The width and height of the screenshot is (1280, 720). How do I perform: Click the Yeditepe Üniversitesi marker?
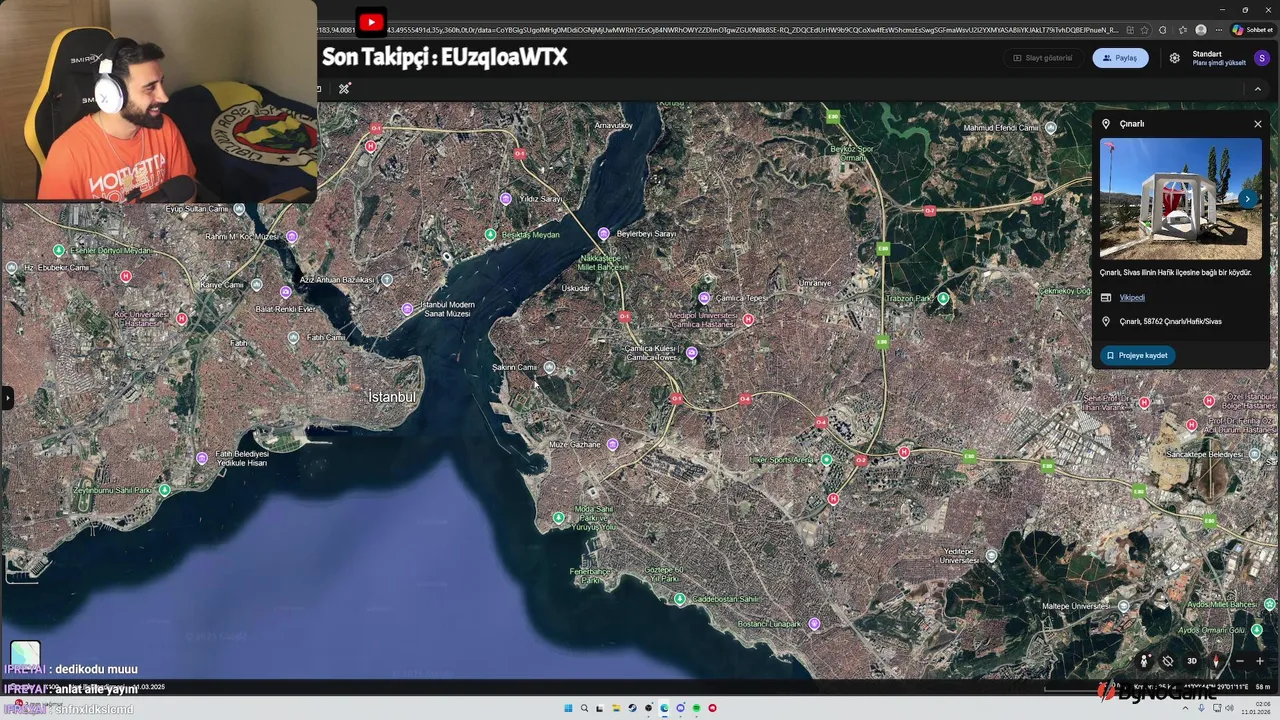991,555
